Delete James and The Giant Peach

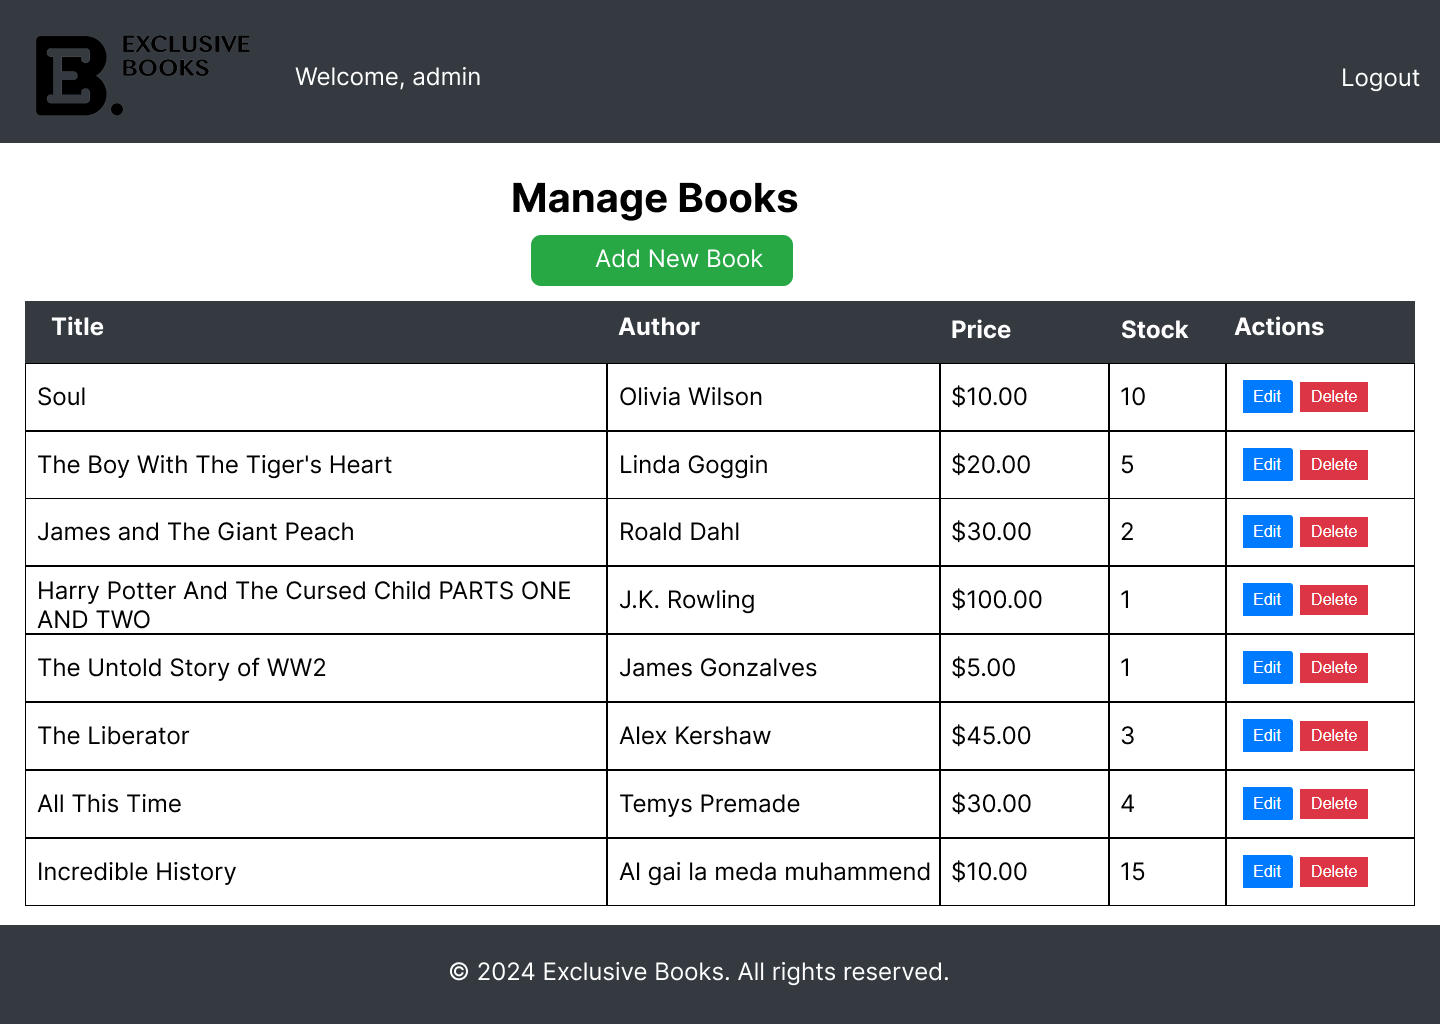point(1333,532)
